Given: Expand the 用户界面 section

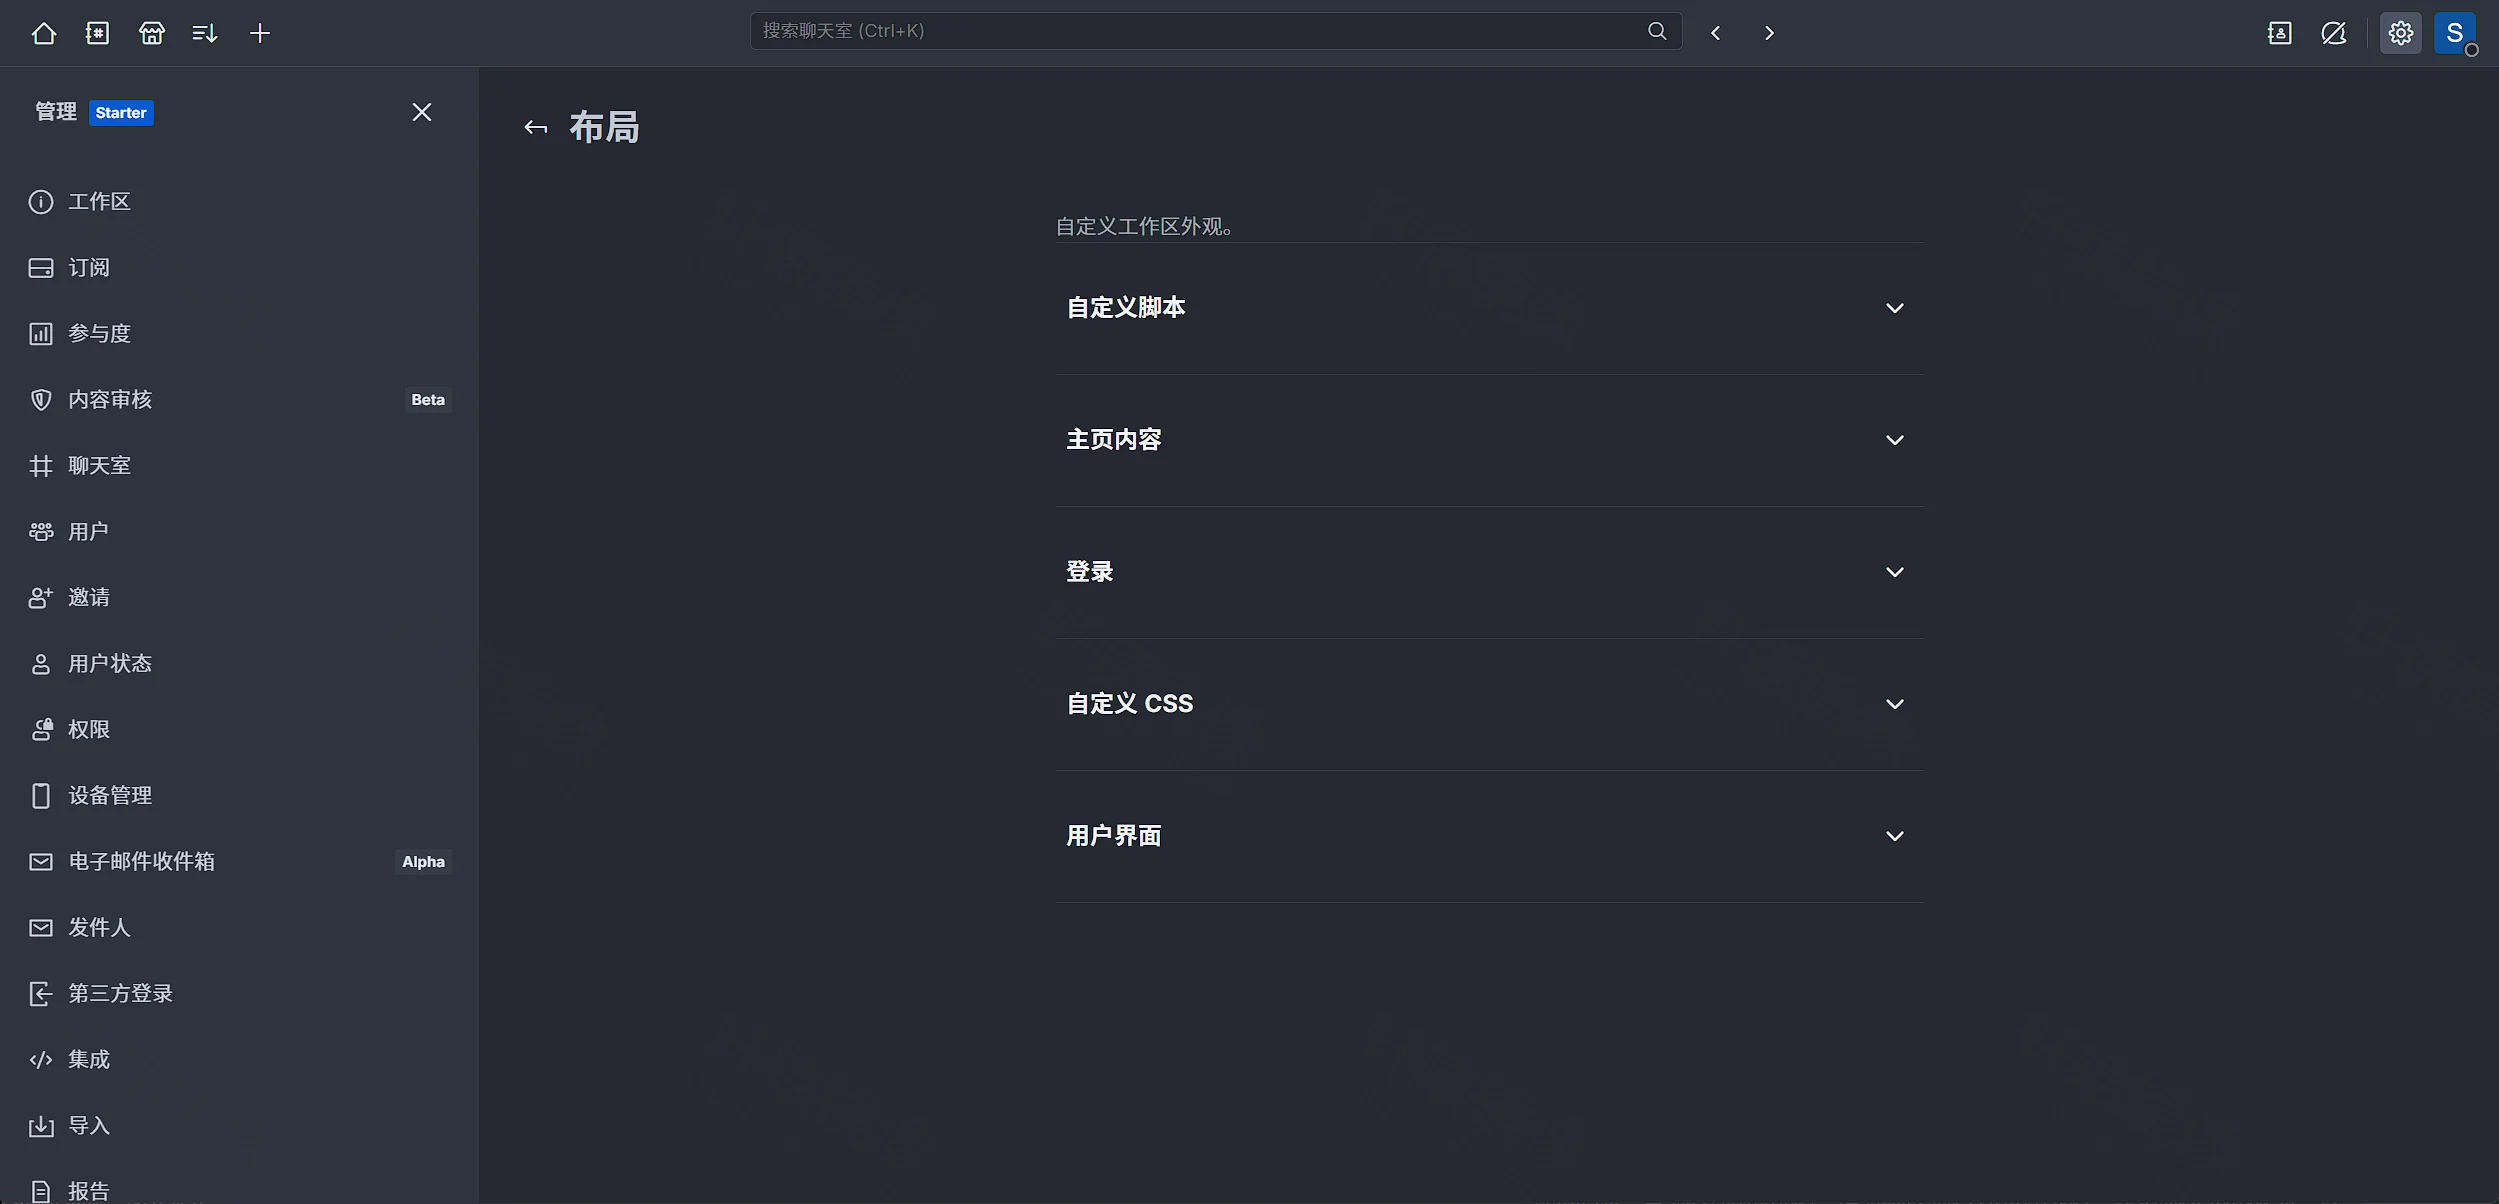Looking at the screenshot, I should pyautogui.click(x=1490, y=836).
